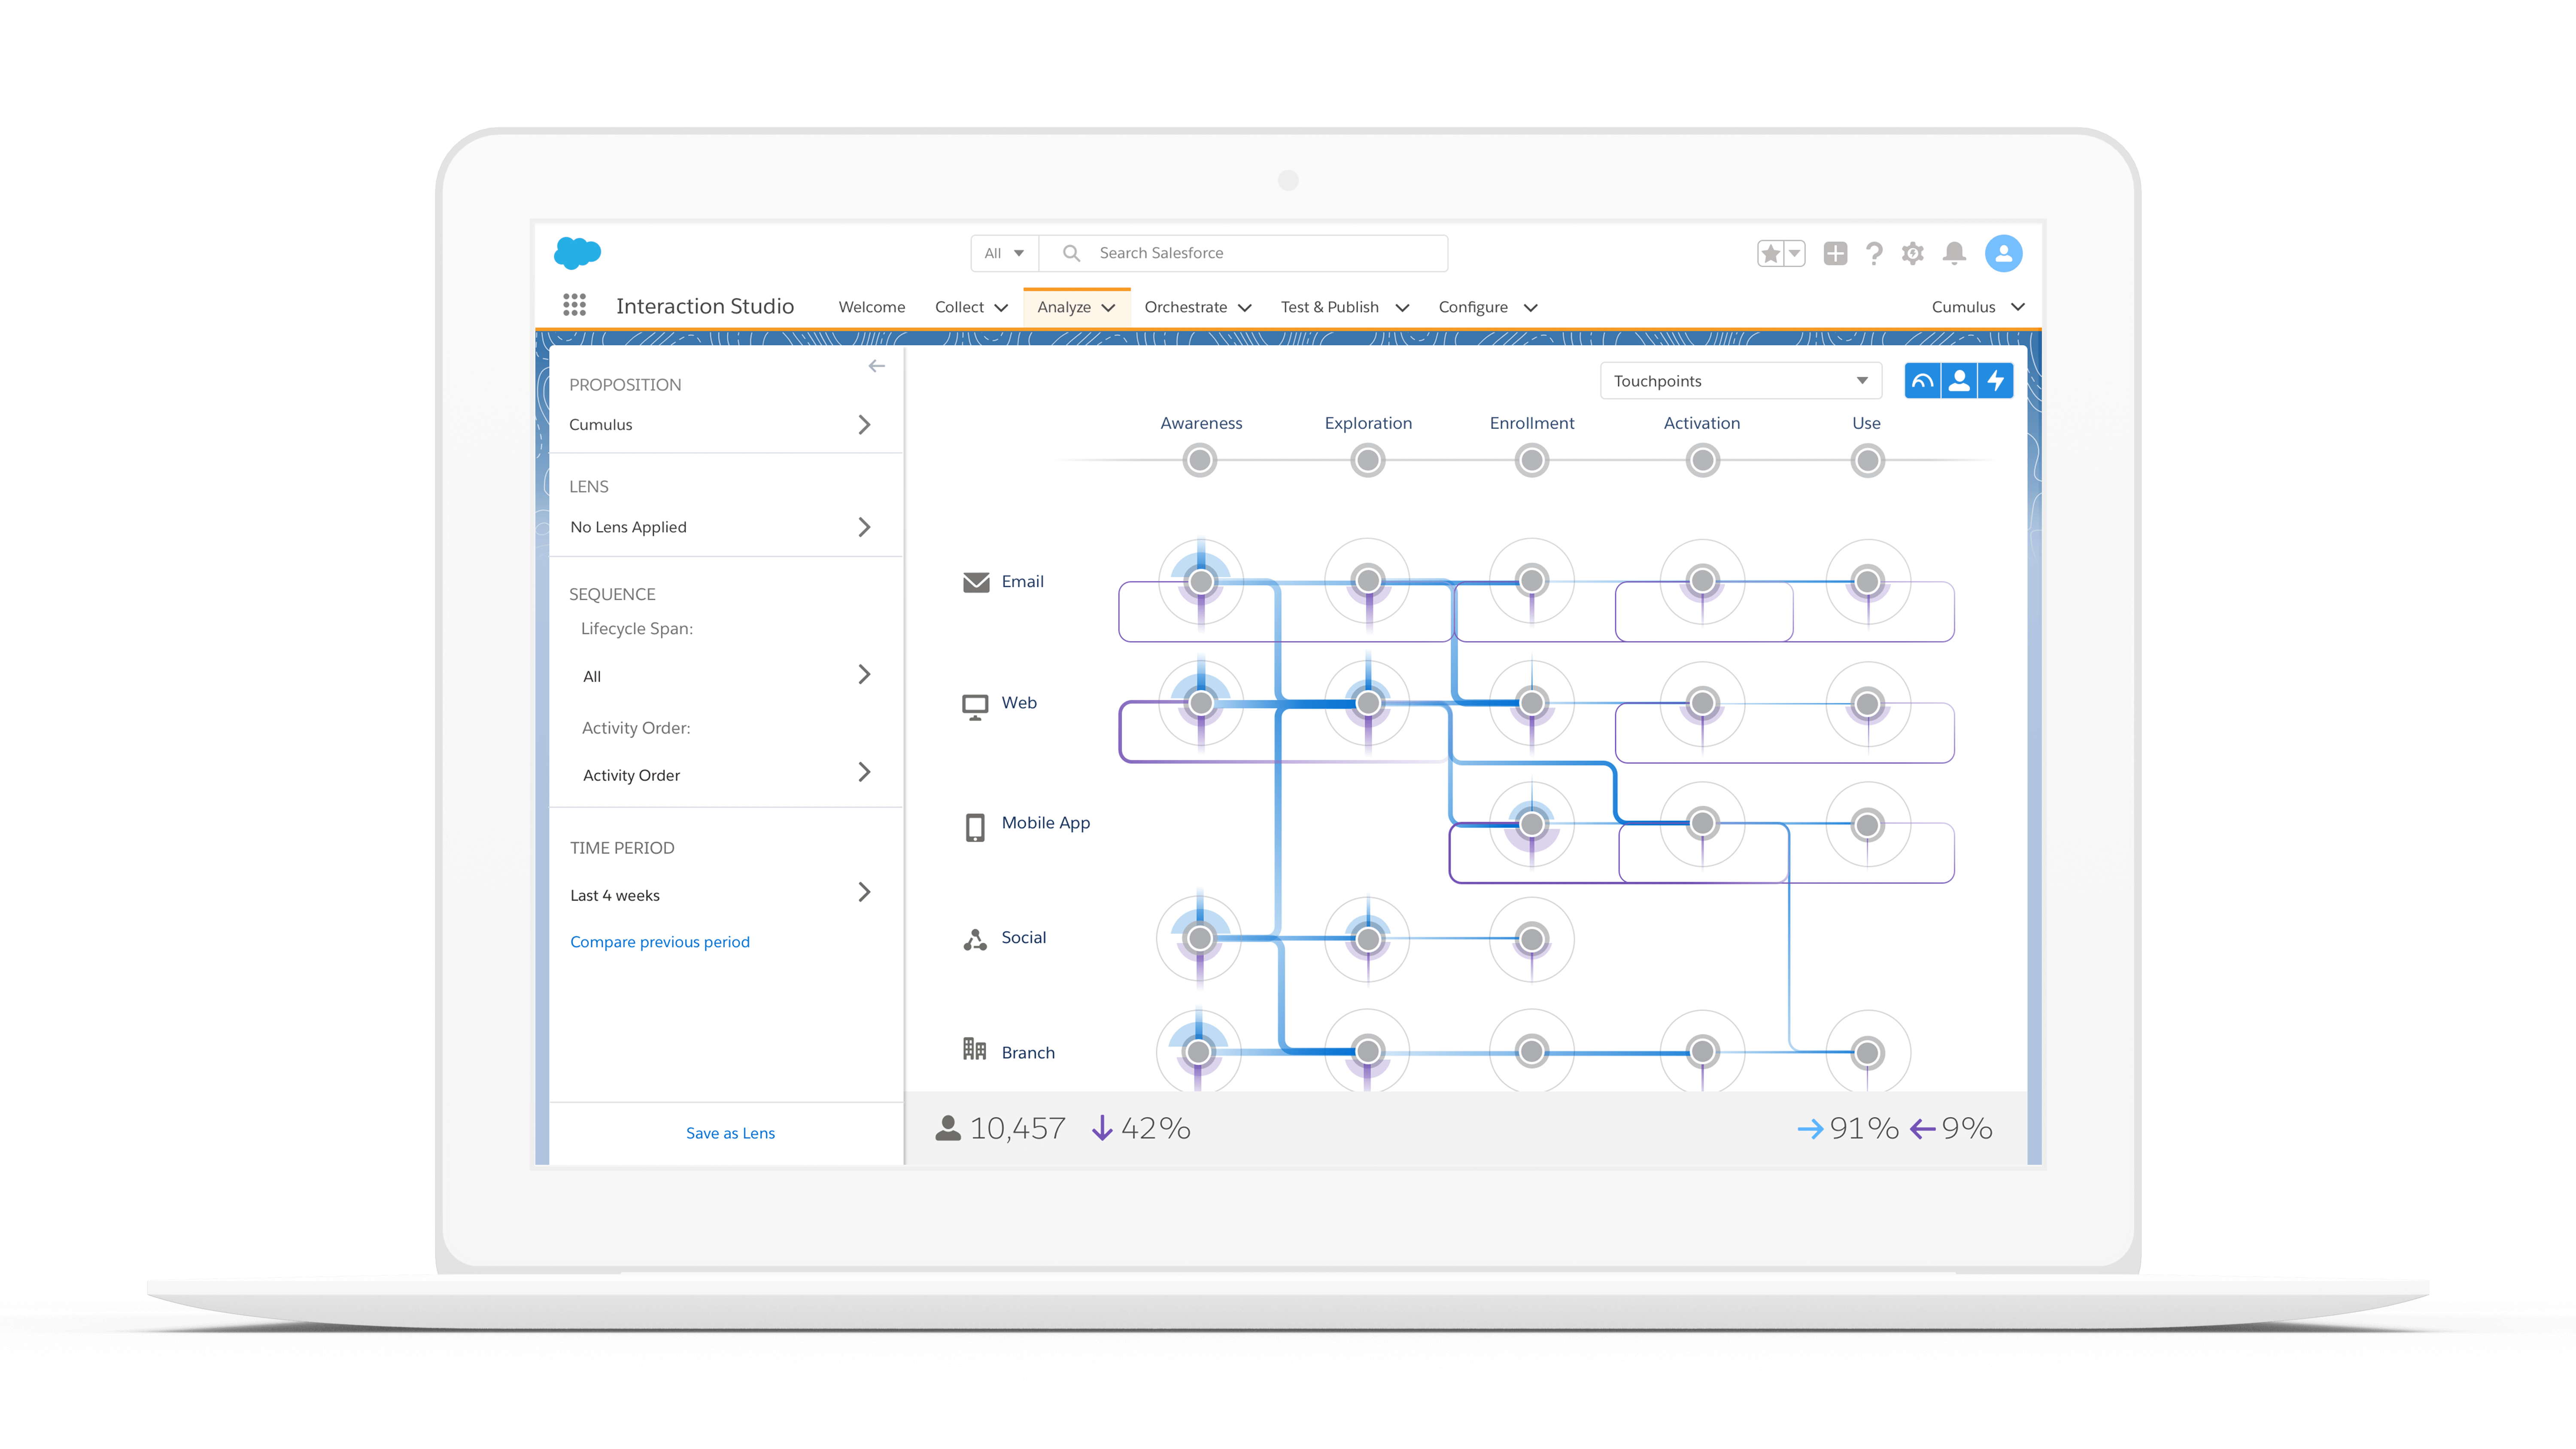Screen dimensions: 2576x1449
Task: Open the favorites star icon
Action: [x=1770, y=254]
